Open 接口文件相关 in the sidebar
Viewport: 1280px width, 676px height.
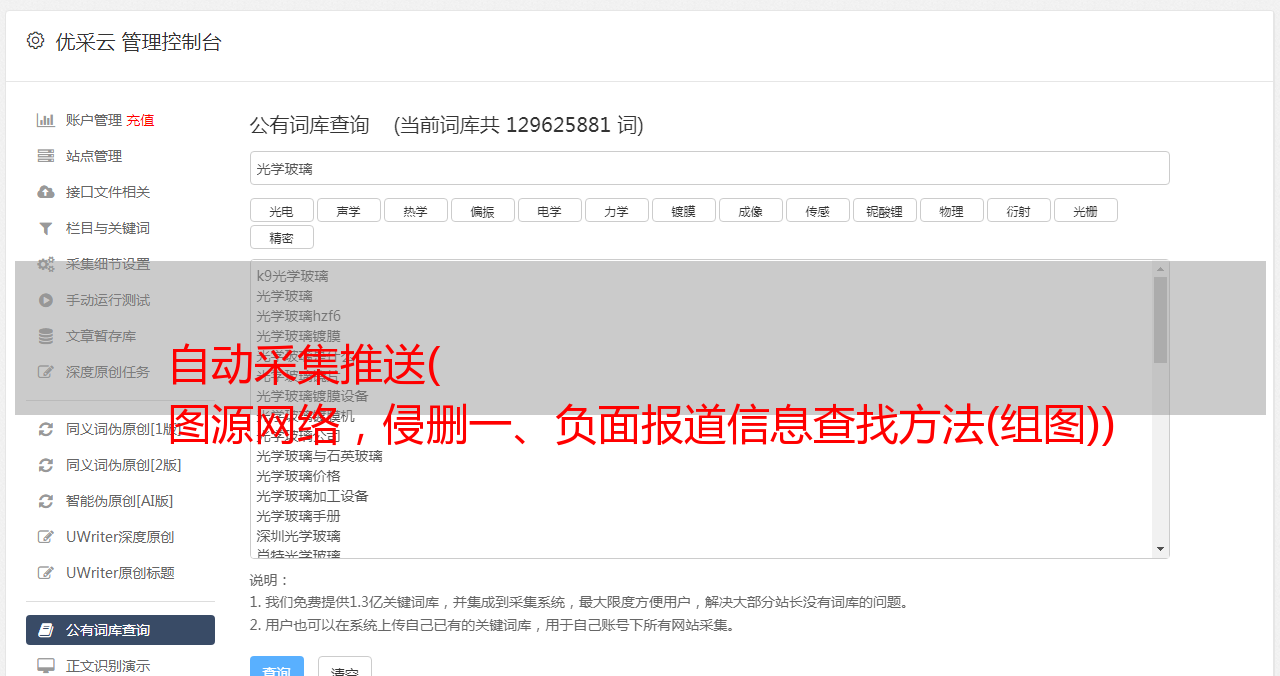[x=108, y=192]
